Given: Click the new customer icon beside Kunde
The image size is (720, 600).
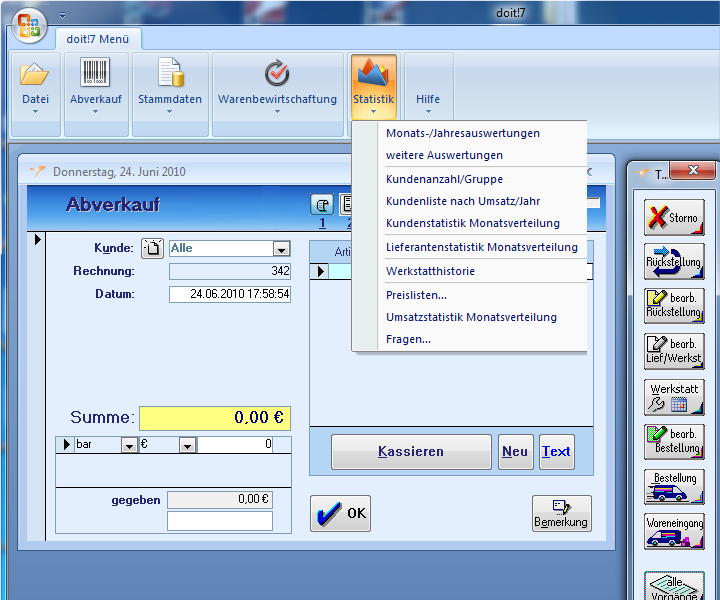Looking at the screenshot, I should tap(152, 248).
